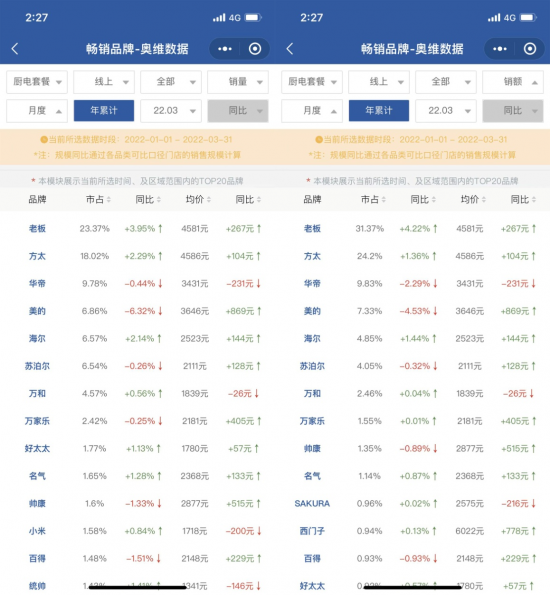Open SAKURA brand link in right table
Image resolution: width=550 pixels, height=595 pixels.
[x=312, y=504]
